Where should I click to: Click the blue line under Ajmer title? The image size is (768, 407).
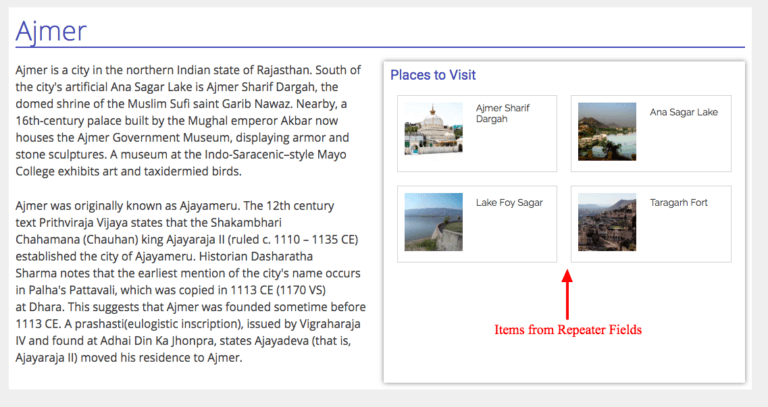tap(380, 48)
